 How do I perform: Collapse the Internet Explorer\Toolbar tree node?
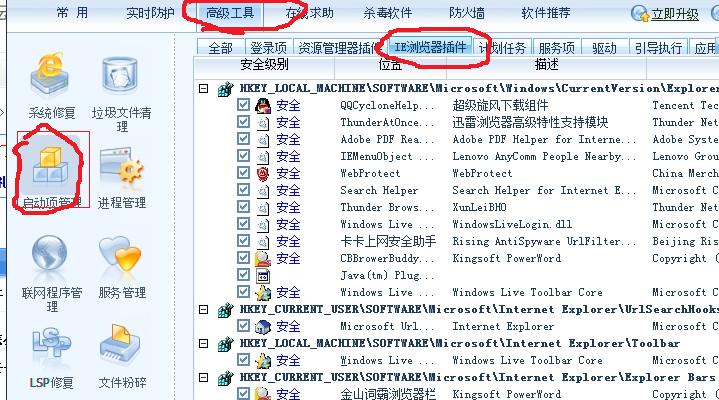pos(204,344)
